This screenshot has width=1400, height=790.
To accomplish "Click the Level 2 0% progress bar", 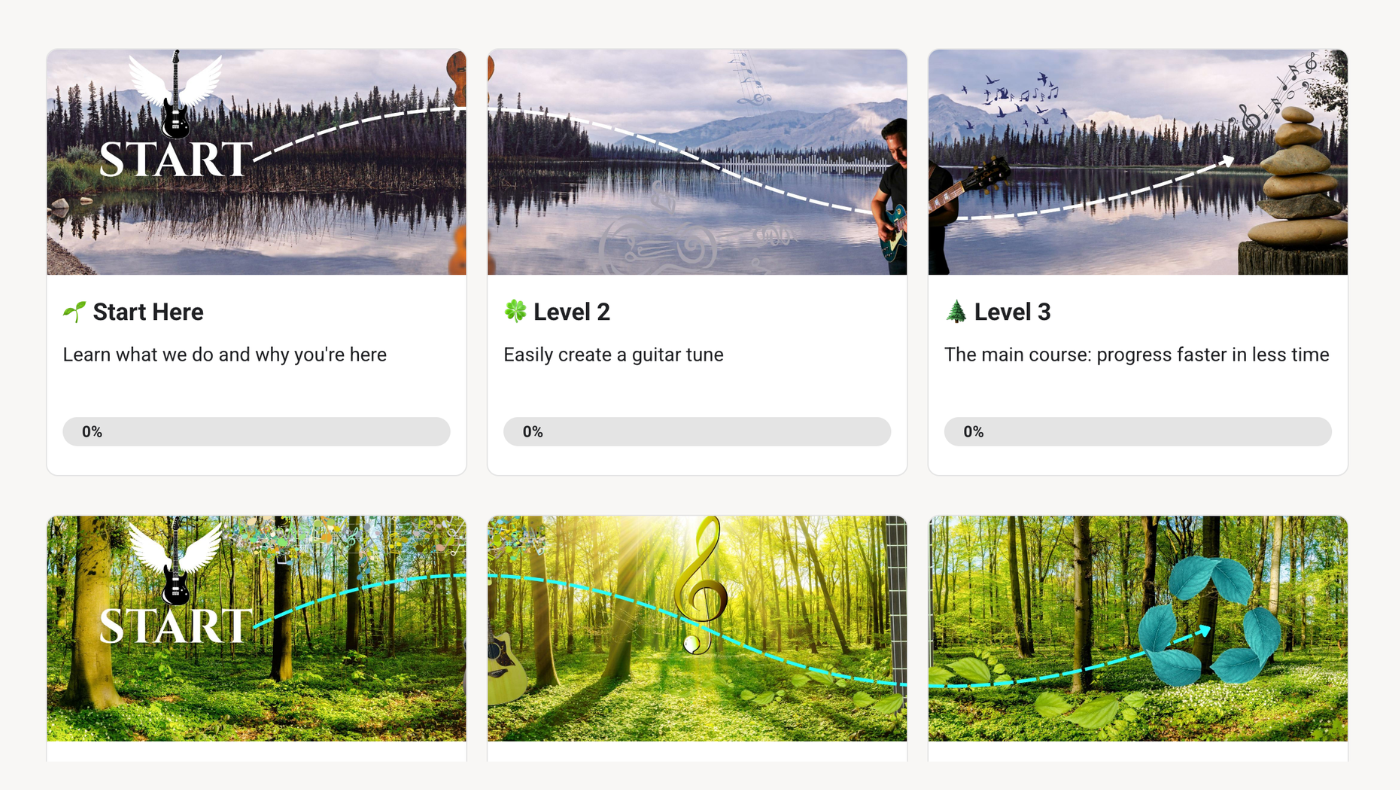I will (697, 432).
